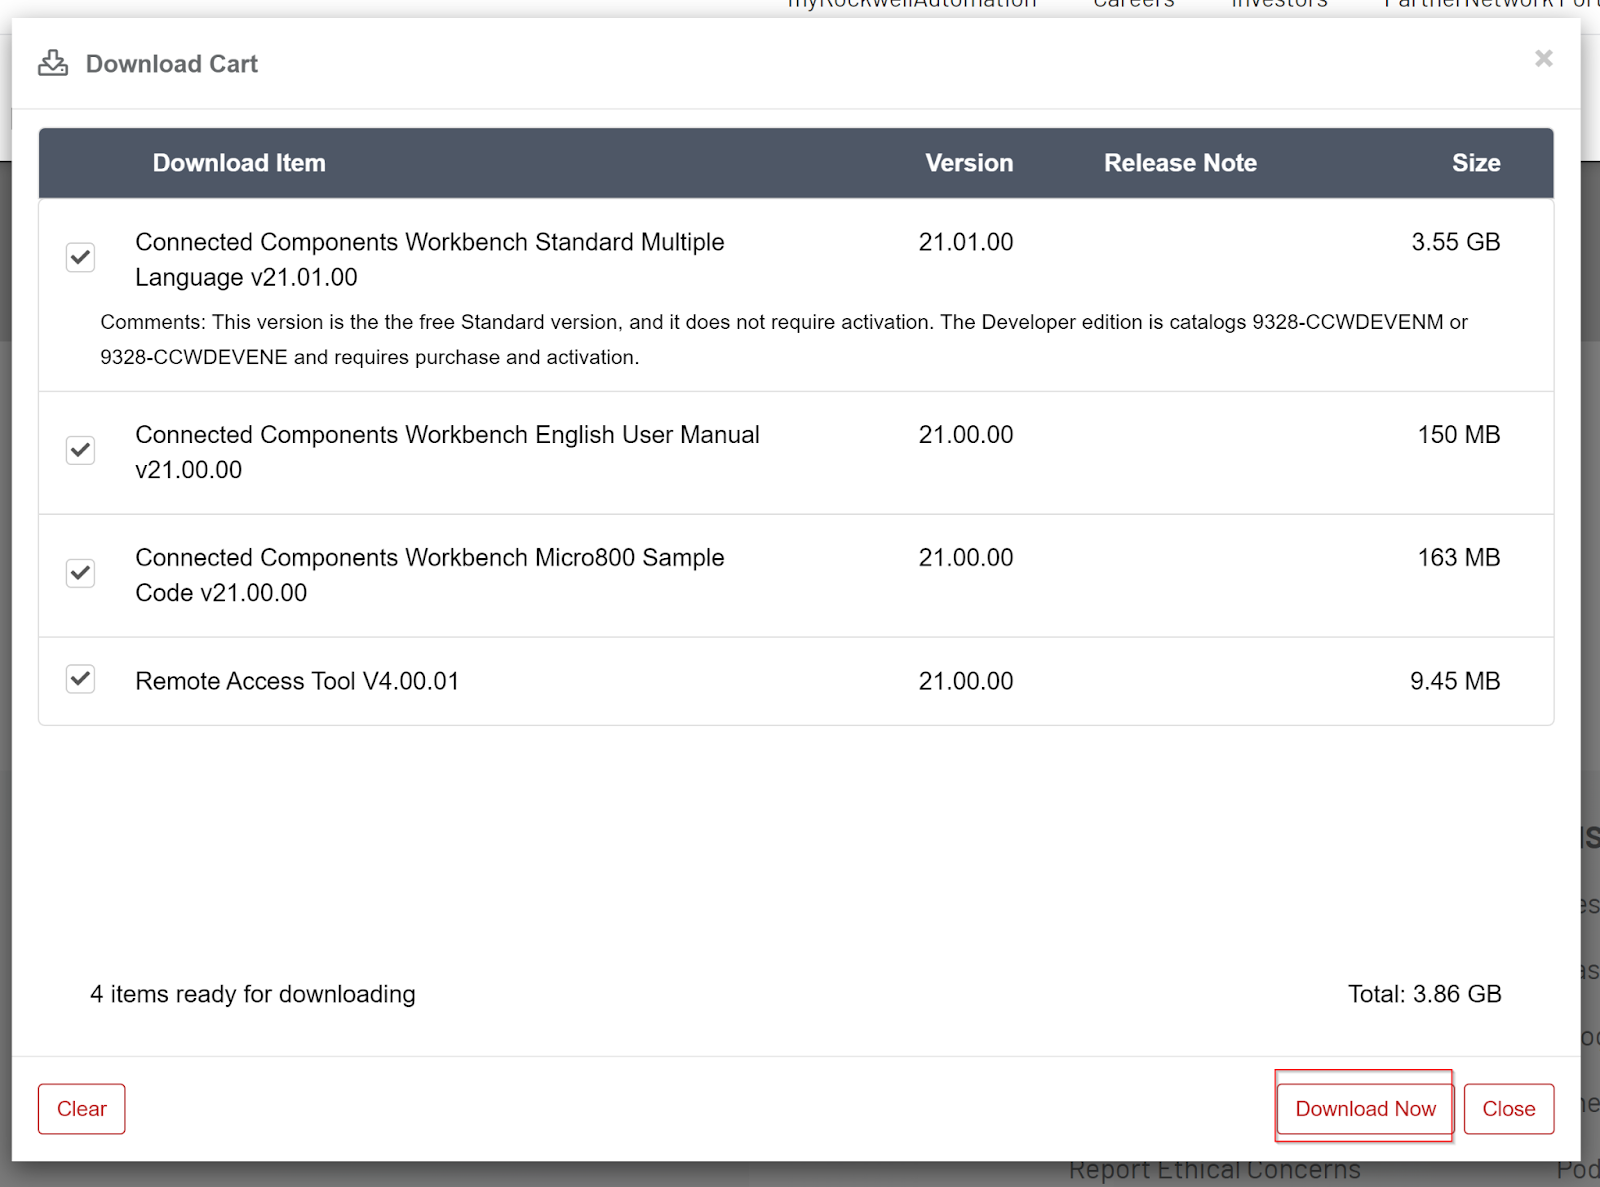Open Report Ethical Concerns link in background page
This screenshot has width=1600, height=1187.
1214,1170
